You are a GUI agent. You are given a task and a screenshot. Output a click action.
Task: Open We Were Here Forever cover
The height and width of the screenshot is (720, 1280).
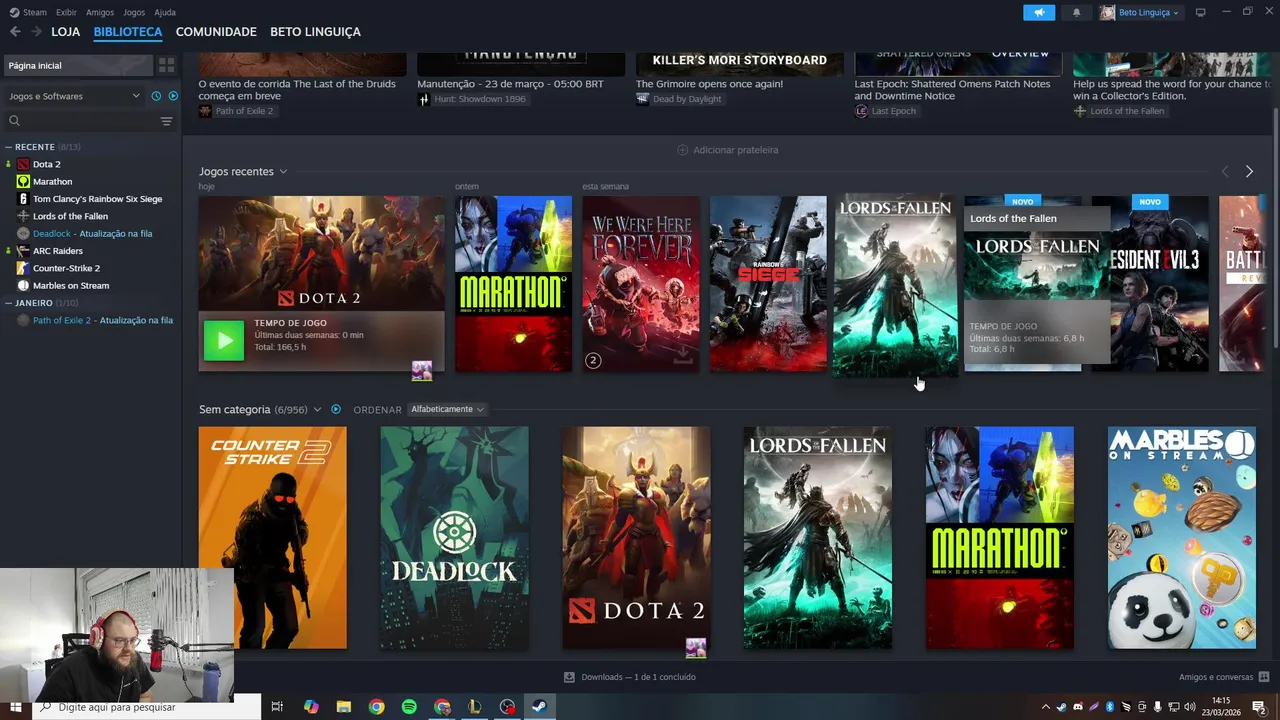641,284
